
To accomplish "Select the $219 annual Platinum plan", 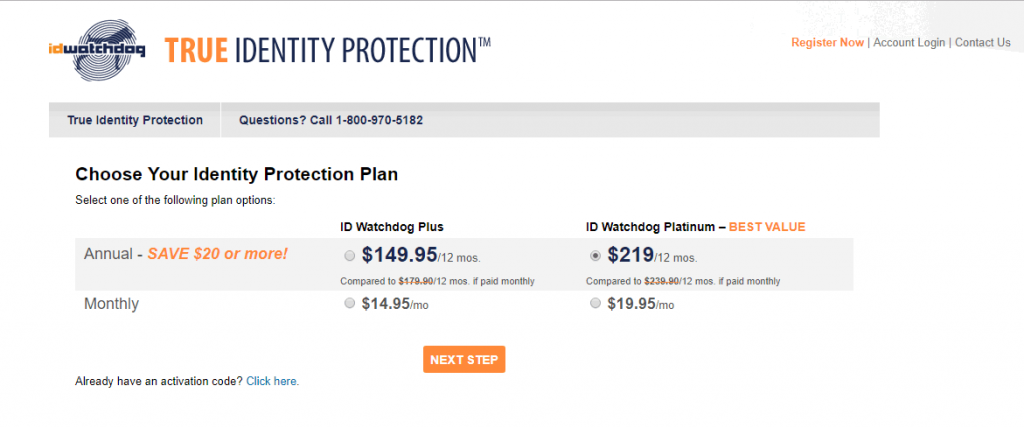I will (x=595, y=256).
